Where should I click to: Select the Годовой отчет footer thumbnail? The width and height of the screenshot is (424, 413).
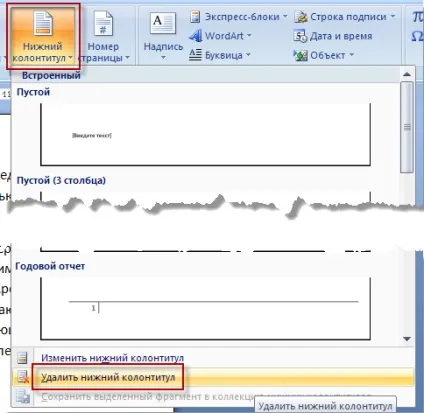coord(205,309)
